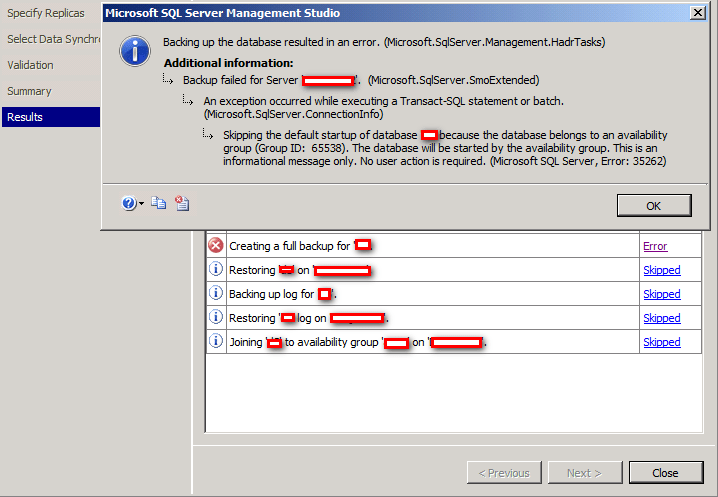The image size is (718, 497).
Task: Click the Next wizard button
Action: coord(585,473)
